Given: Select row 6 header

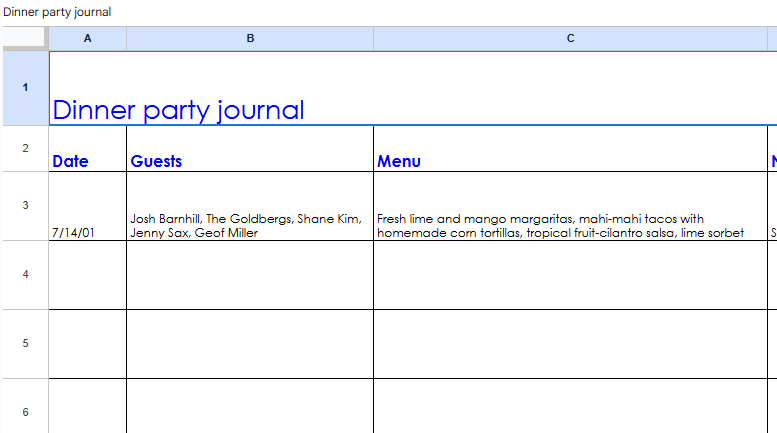Looking at the screenshot, I should pyautogui.click(x=24, y=410).
